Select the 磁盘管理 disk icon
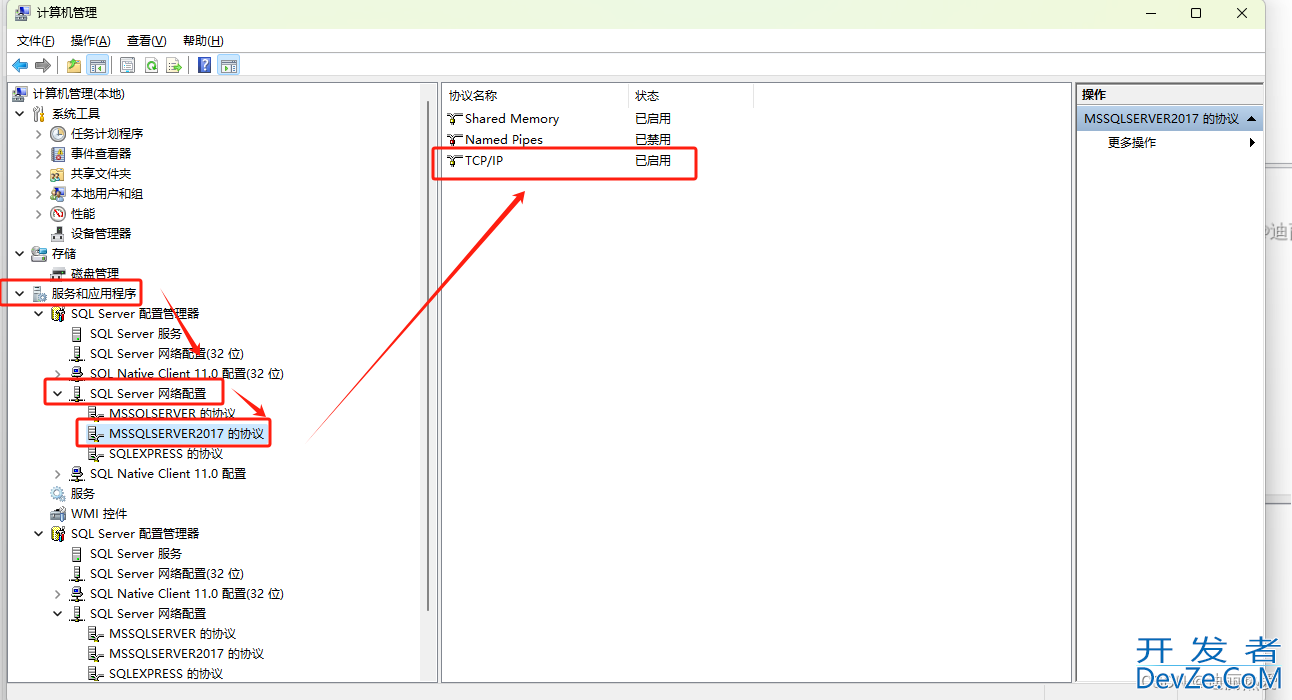This screenshot has width=1292, height=700. coord(59,273)
